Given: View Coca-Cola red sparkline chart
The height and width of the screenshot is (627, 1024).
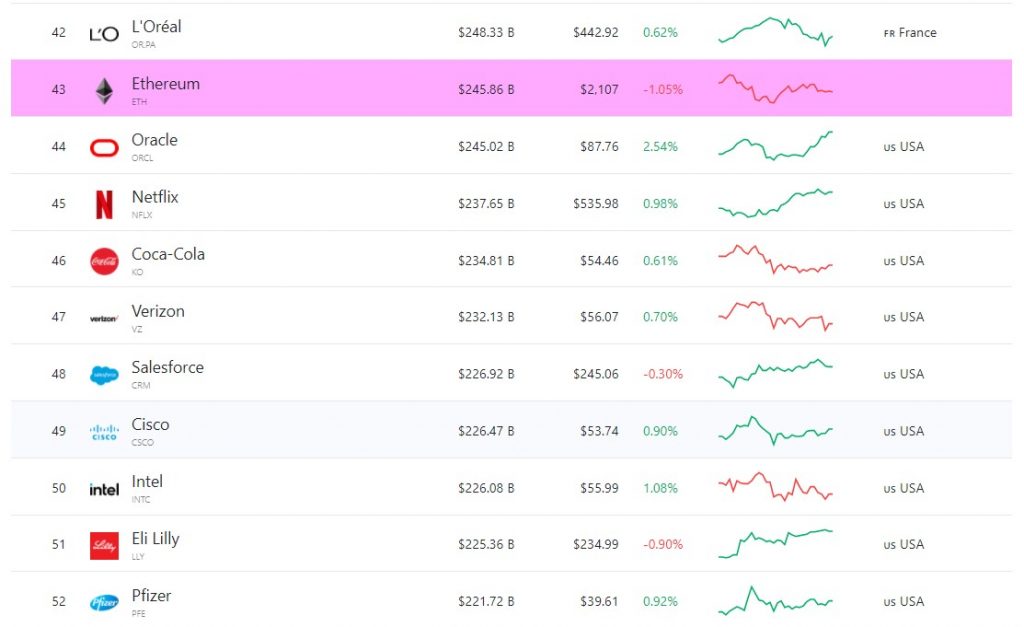Looking at the screenshot, I should point(775,259).
